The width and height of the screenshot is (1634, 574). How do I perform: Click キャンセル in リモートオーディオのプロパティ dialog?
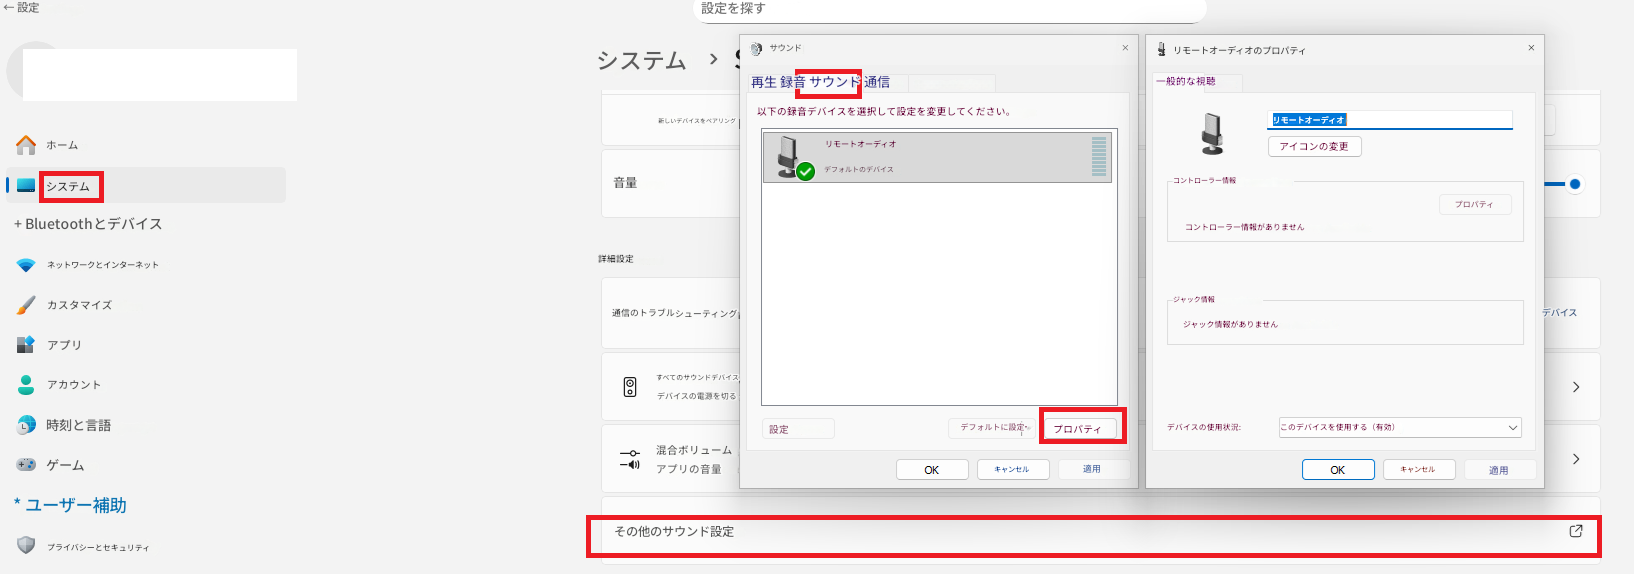coord(1418,470)
